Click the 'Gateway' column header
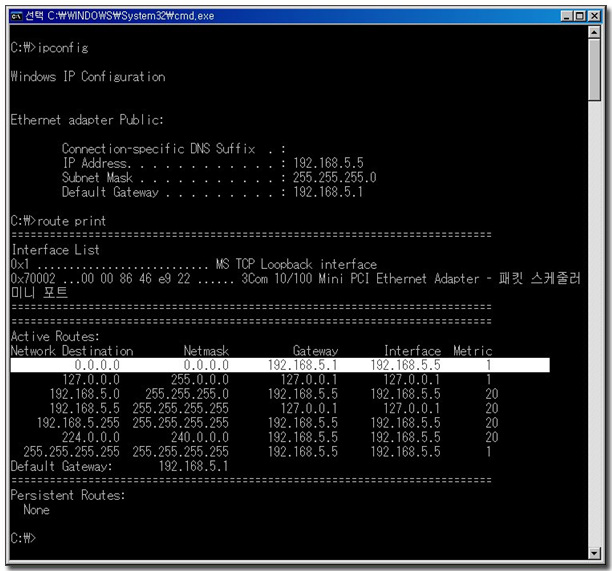 click(315, 351)
